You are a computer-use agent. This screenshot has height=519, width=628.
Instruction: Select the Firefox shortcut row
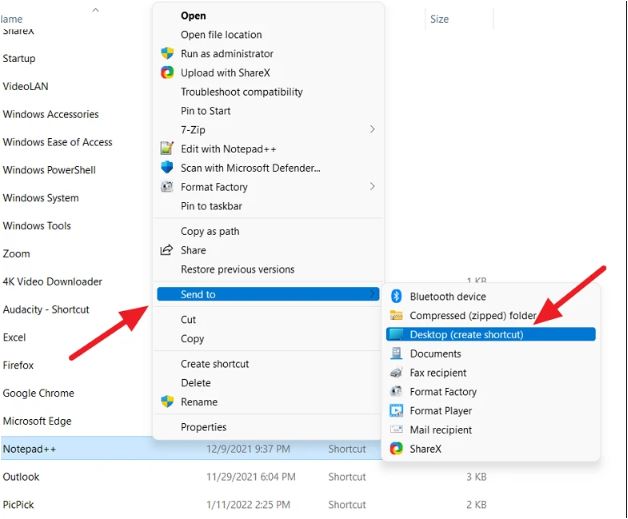(x=18, y=365)
